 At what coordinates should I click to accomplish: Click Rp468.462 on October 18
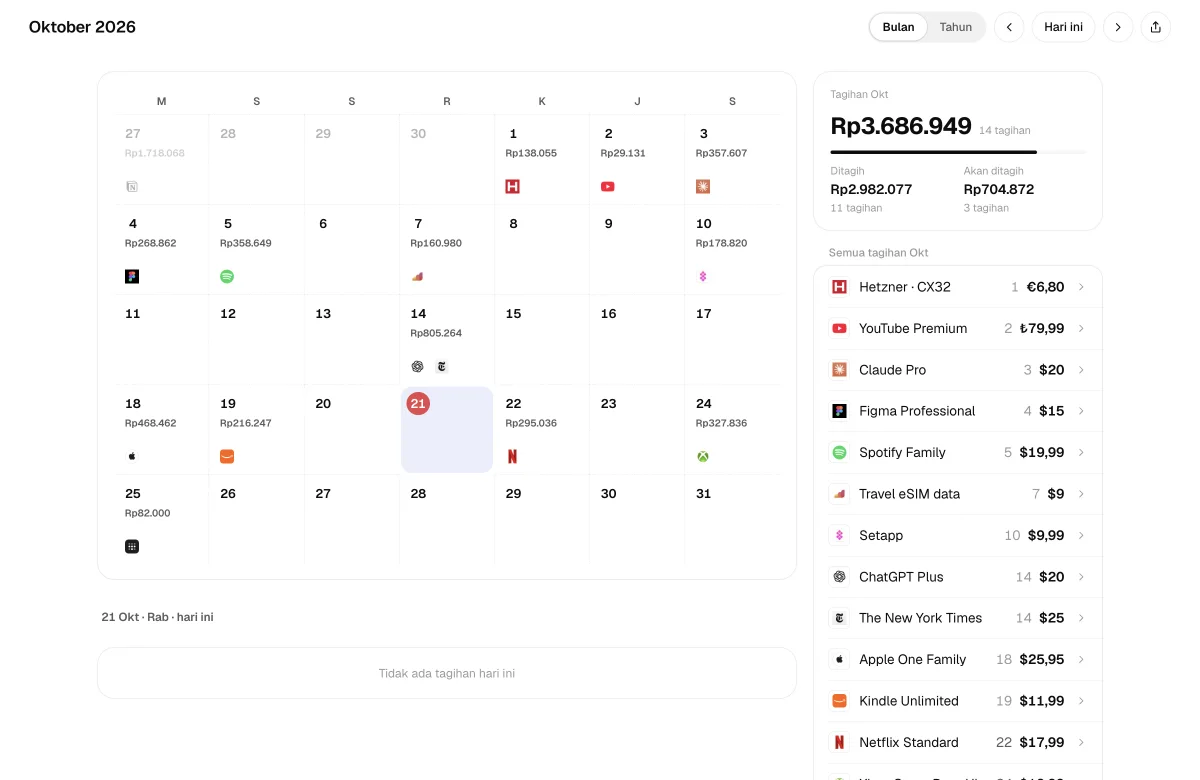click(x=151, y=423)
